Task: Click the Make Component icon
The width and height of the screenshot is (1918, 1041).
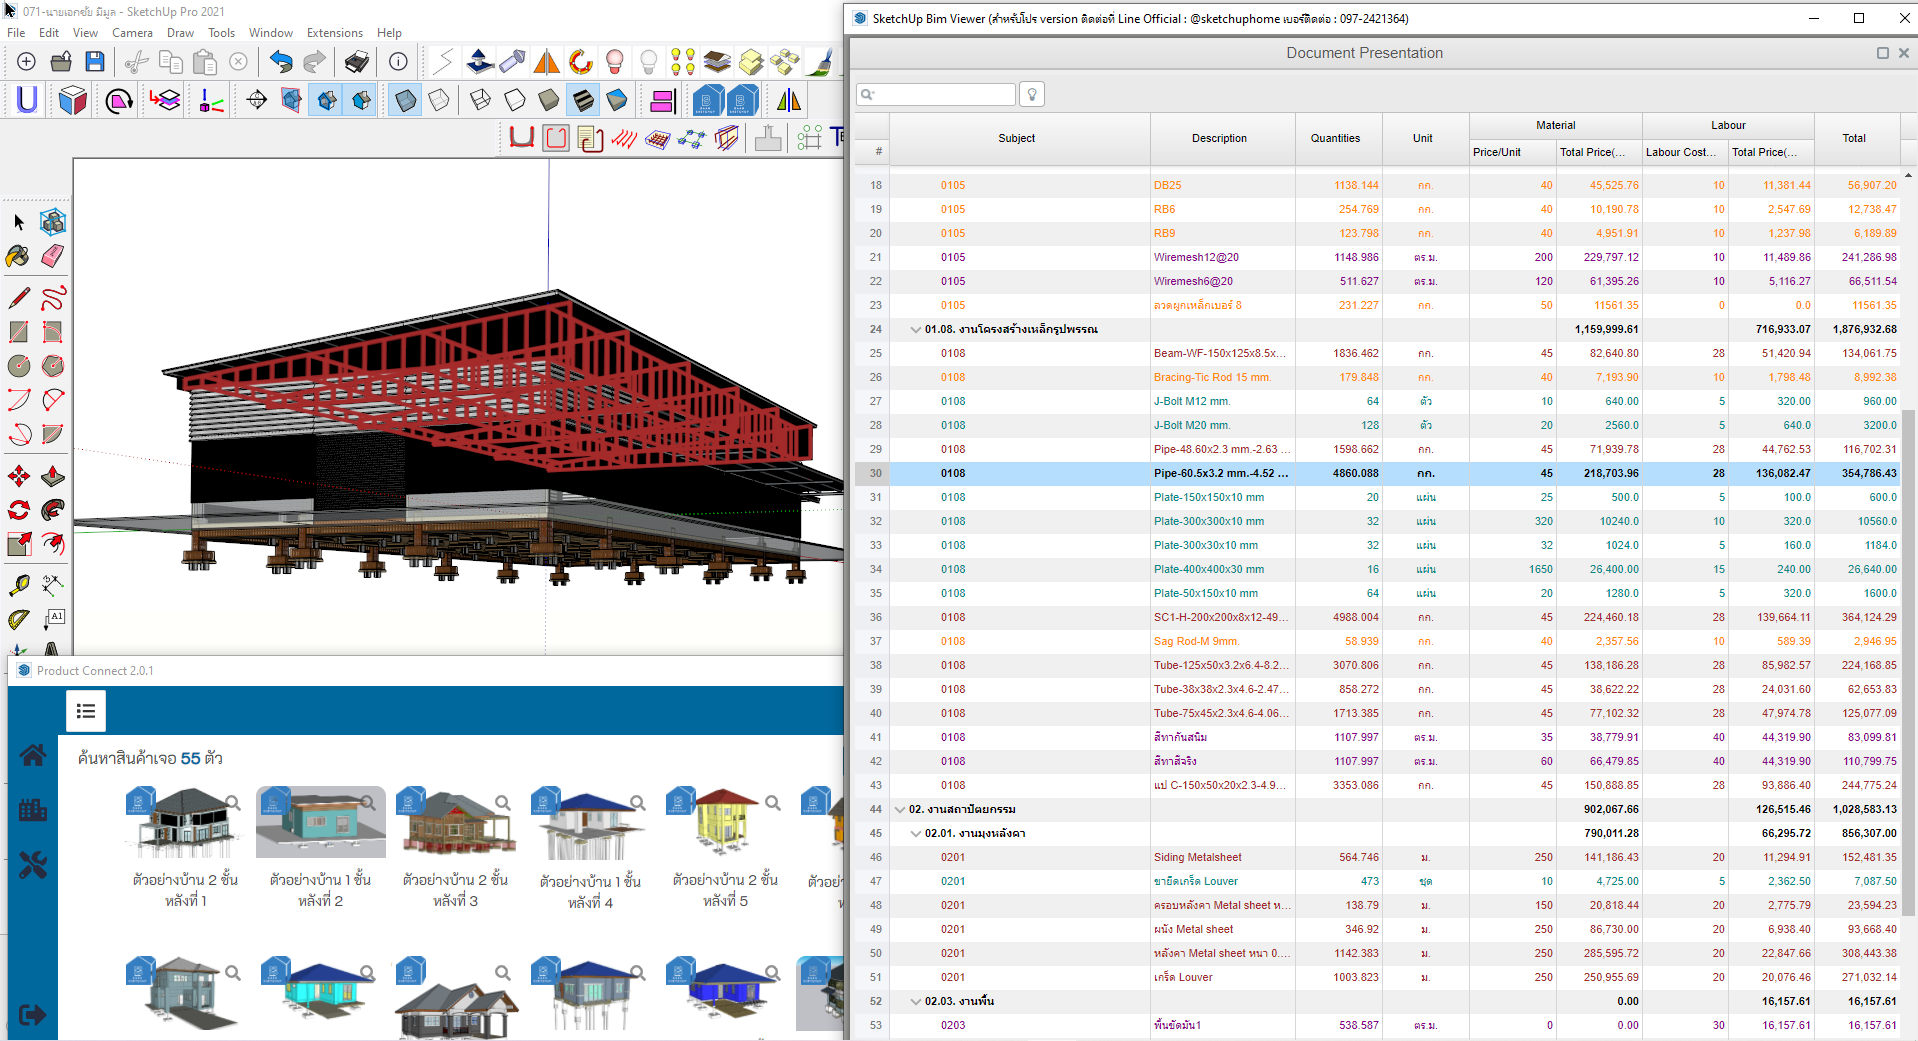Action: [53, 222]
